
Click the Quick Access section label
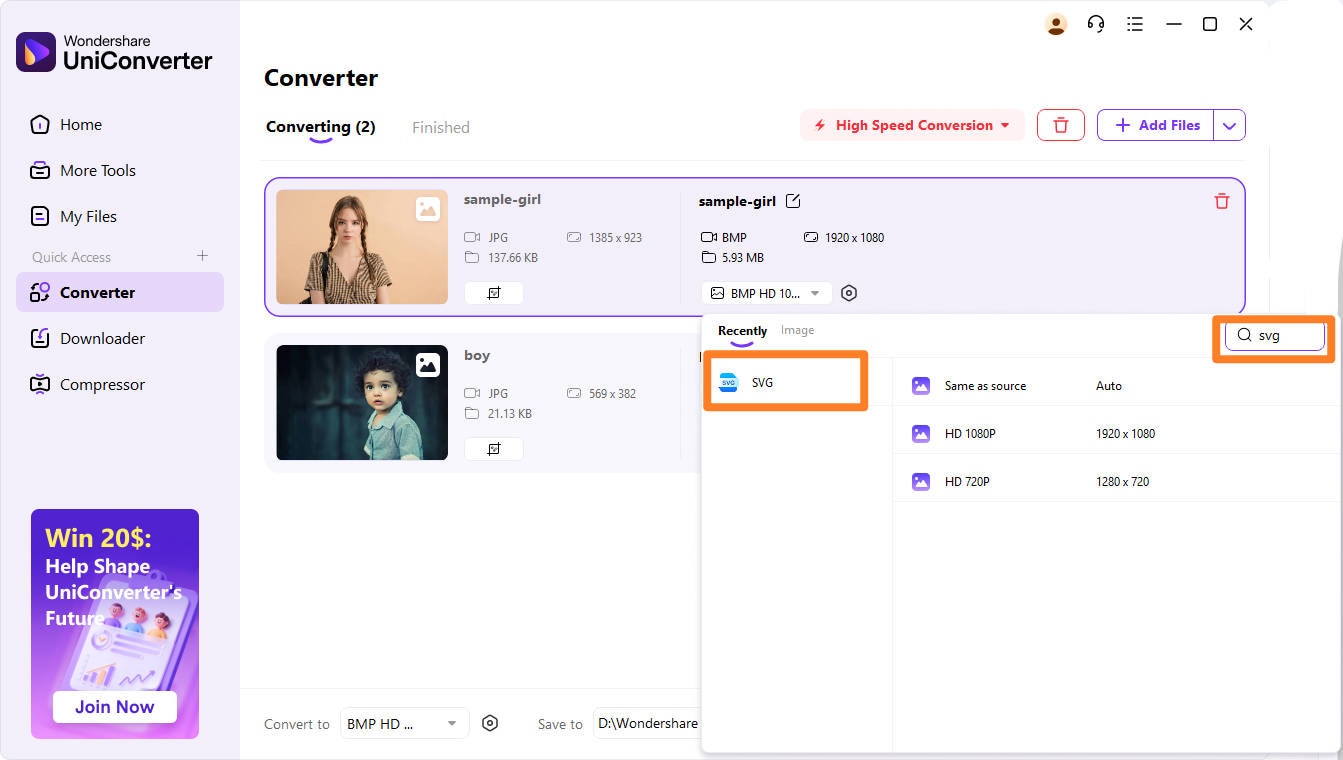(71, 257)
